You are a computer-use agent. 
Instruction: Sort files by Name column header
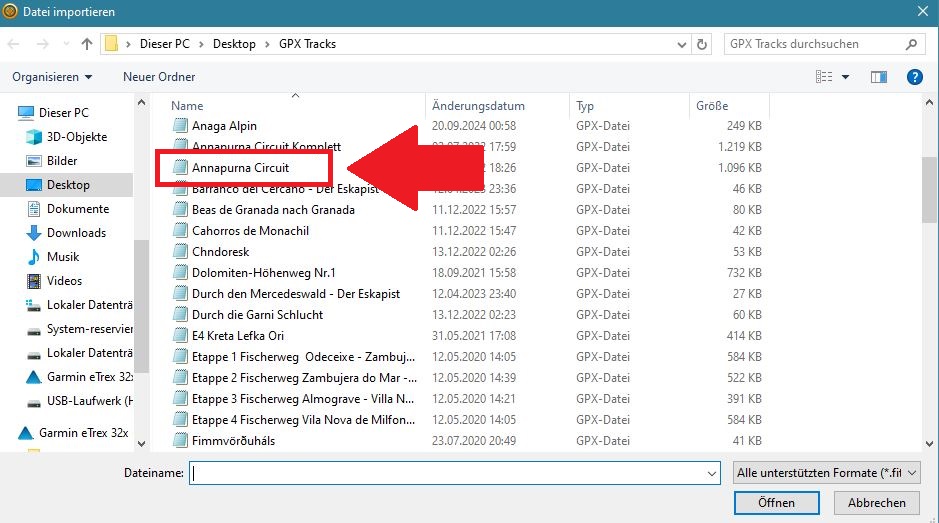pyautogui.click(x=187, y=105)
